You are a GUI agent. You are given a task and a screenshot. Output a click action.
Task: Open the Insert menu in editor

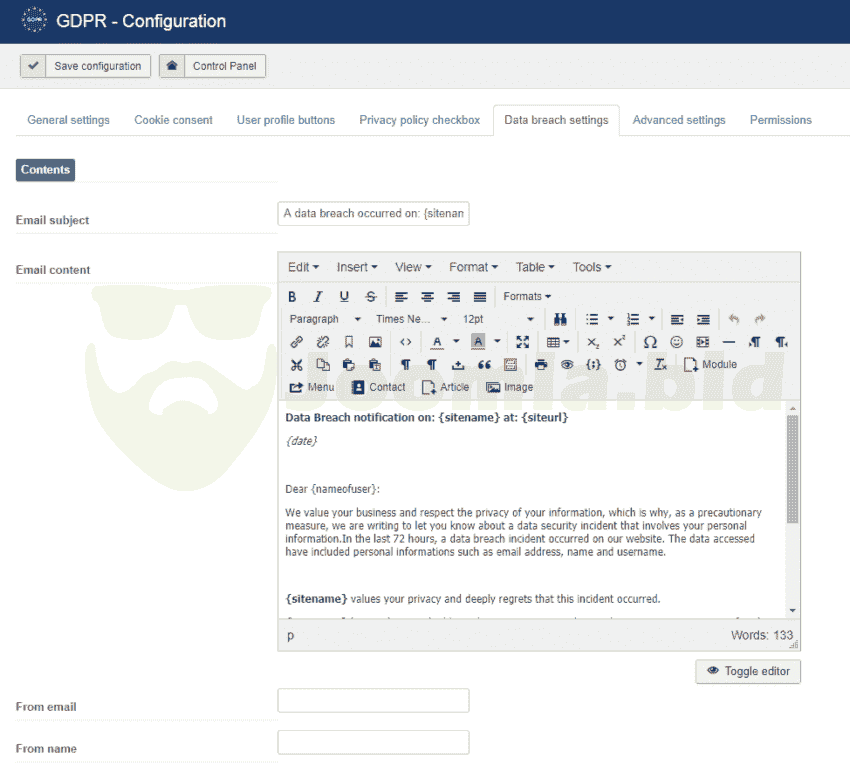[x=357, y=267]
